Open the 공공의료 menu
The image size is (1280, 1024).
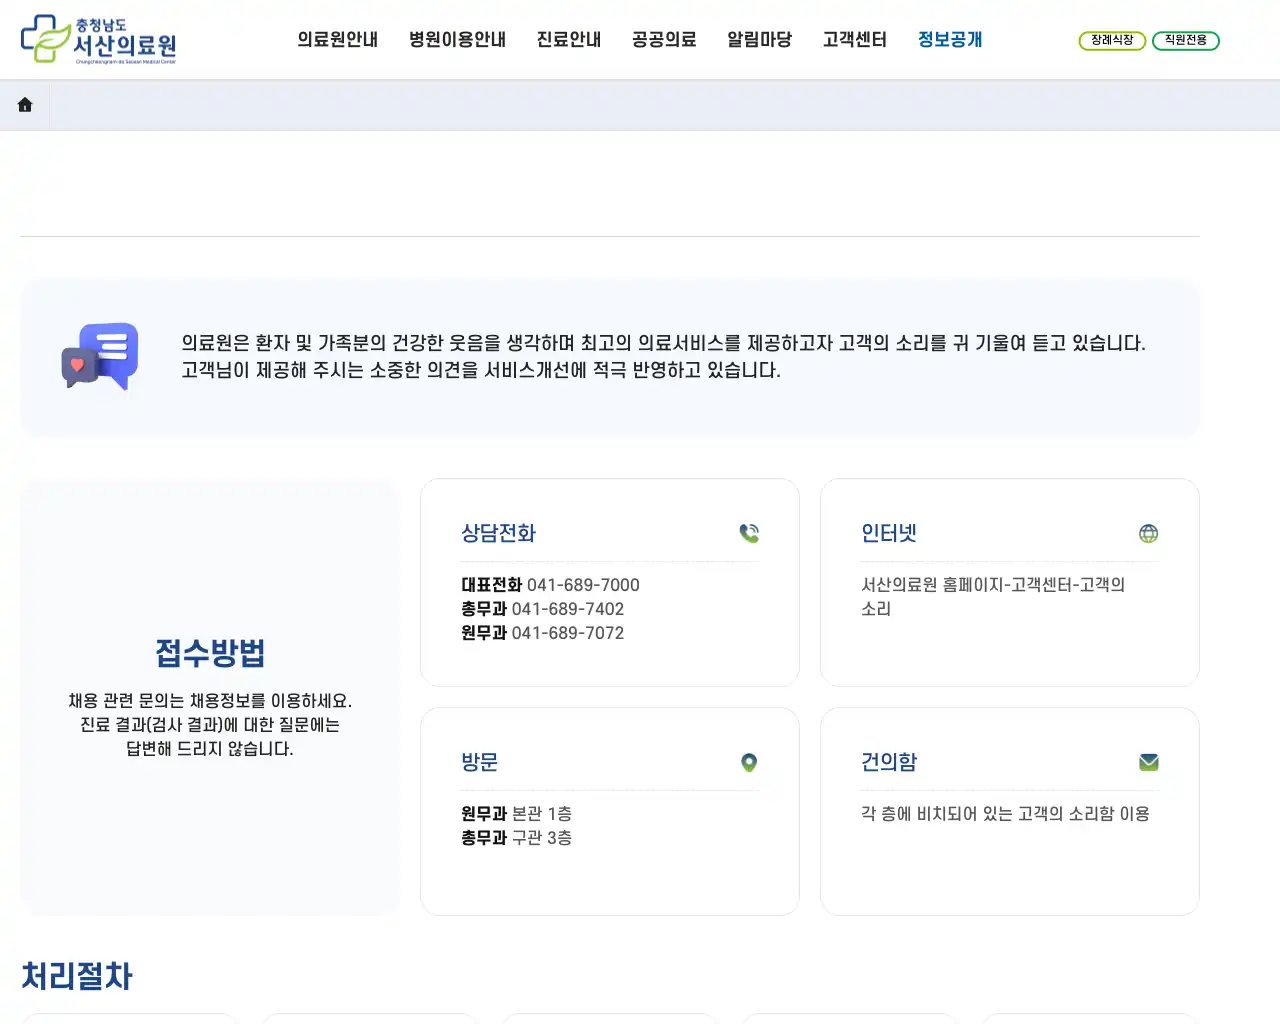(663, 40)
